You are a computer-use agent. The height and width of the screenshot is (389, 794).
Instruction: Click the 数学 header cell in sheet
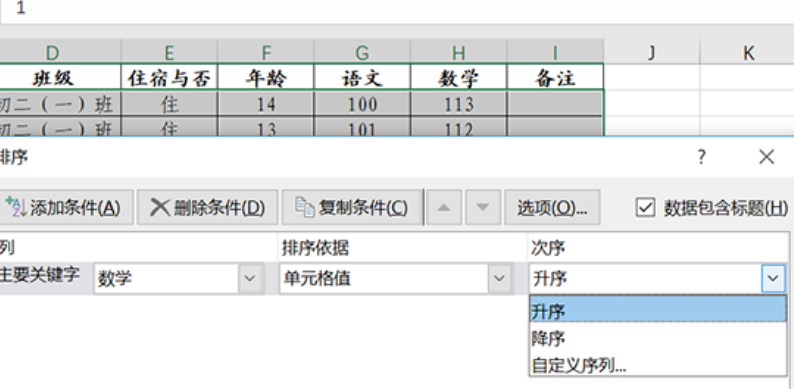[x=459, y=77]
